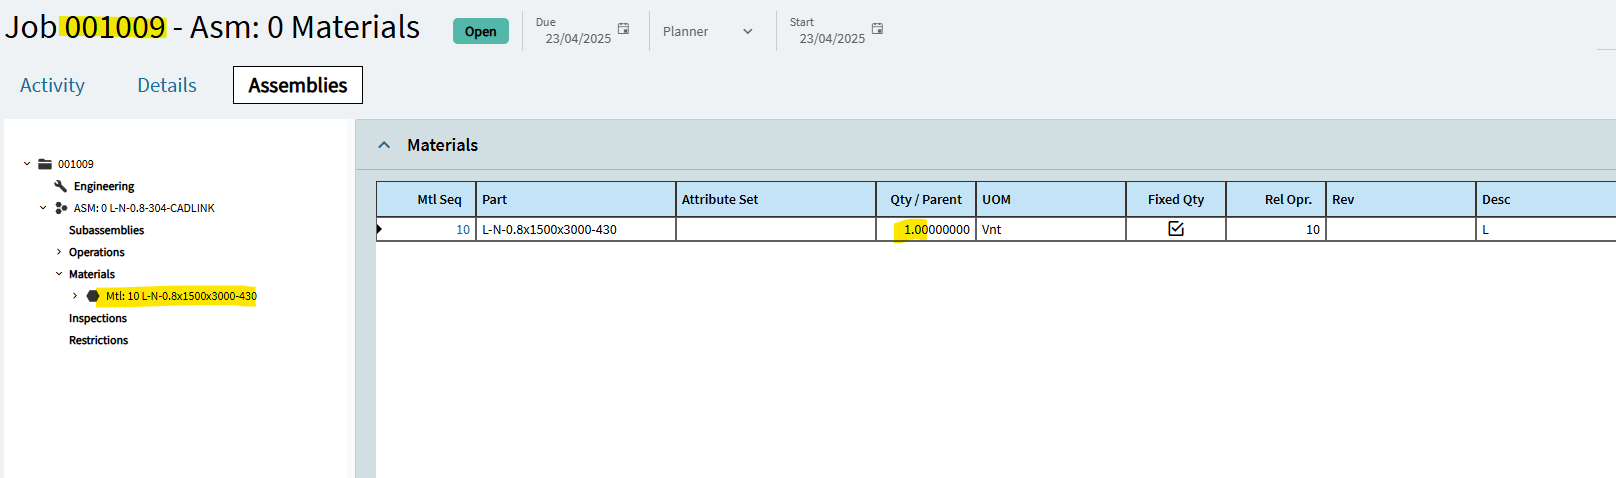Click the Engineering wrench icon
Screen dimensions: 1616x478
[x=61, y=186]
